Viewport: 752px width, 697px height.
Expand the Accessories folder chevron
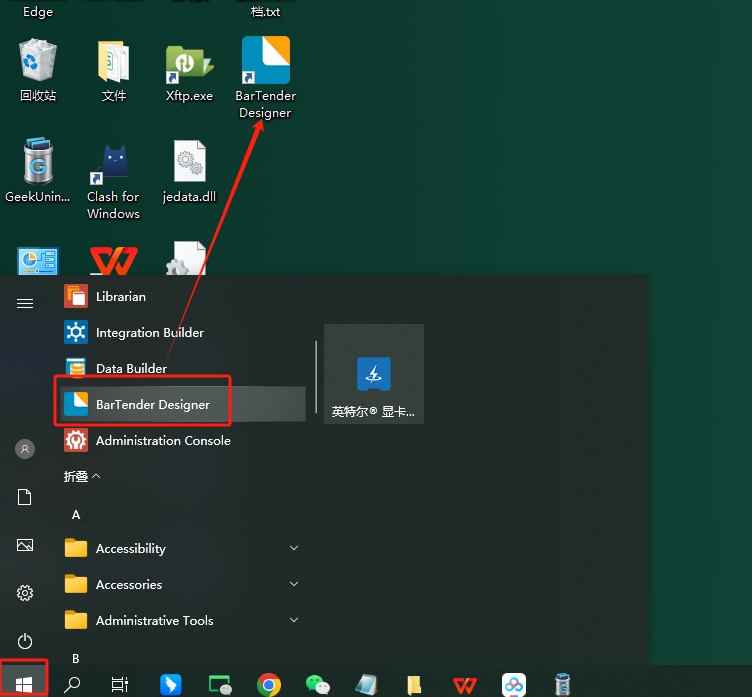click(294, 584)
